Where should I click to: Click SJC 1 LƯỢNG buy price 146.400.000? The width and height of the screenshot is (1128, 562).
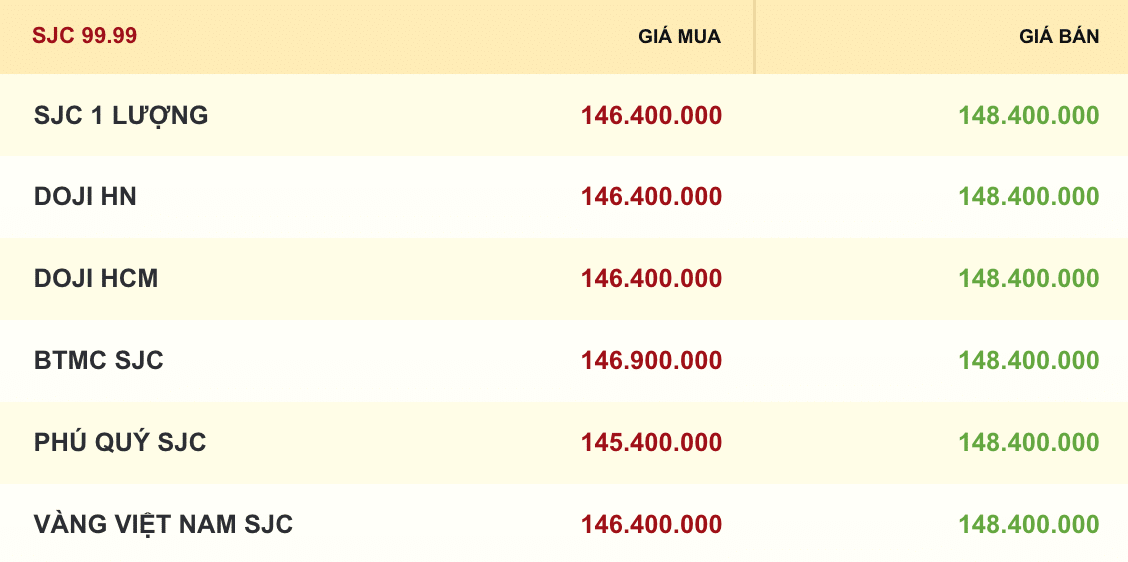click(x=651, y=116)
